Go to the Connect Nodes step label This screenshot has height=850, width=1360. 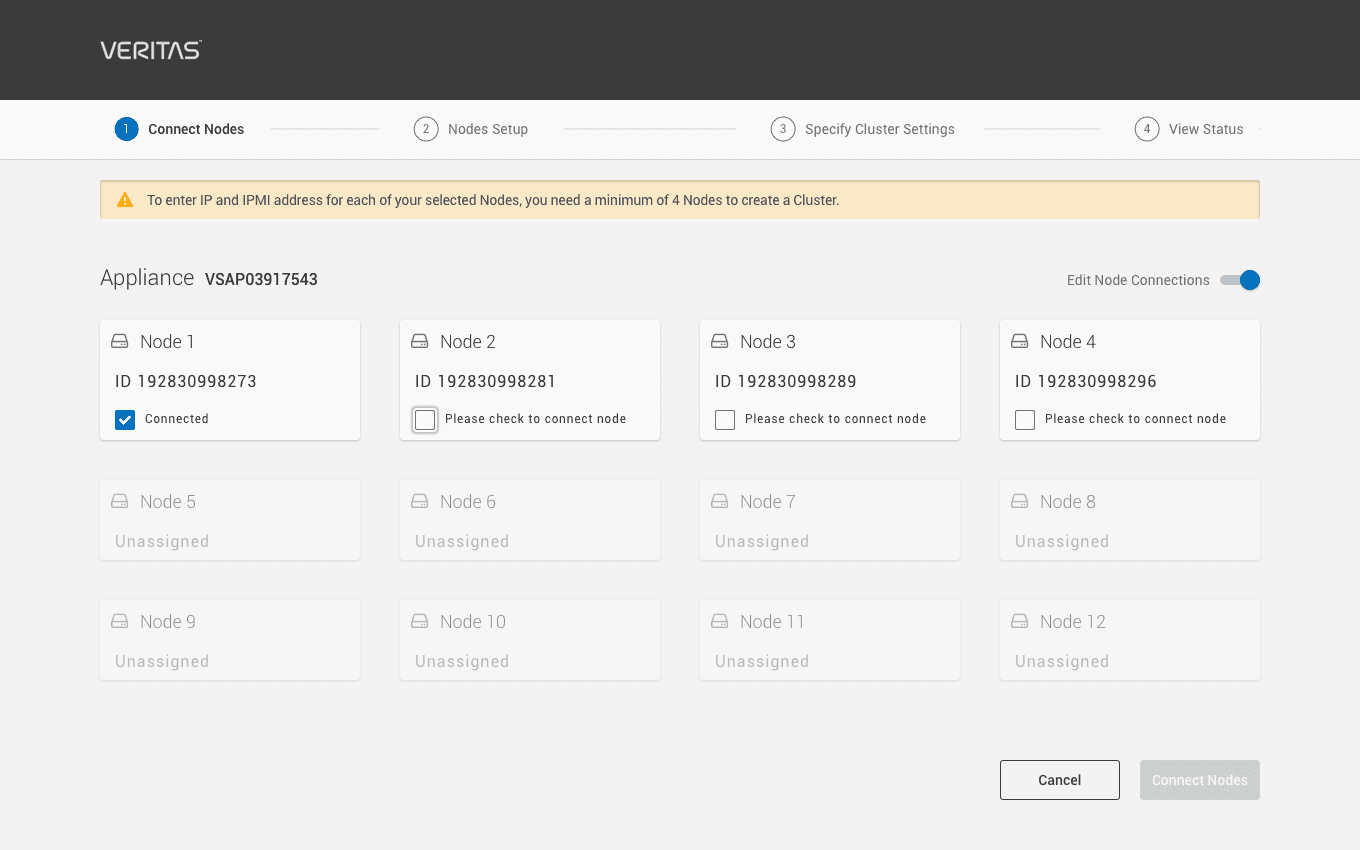(x=196, y=129)
